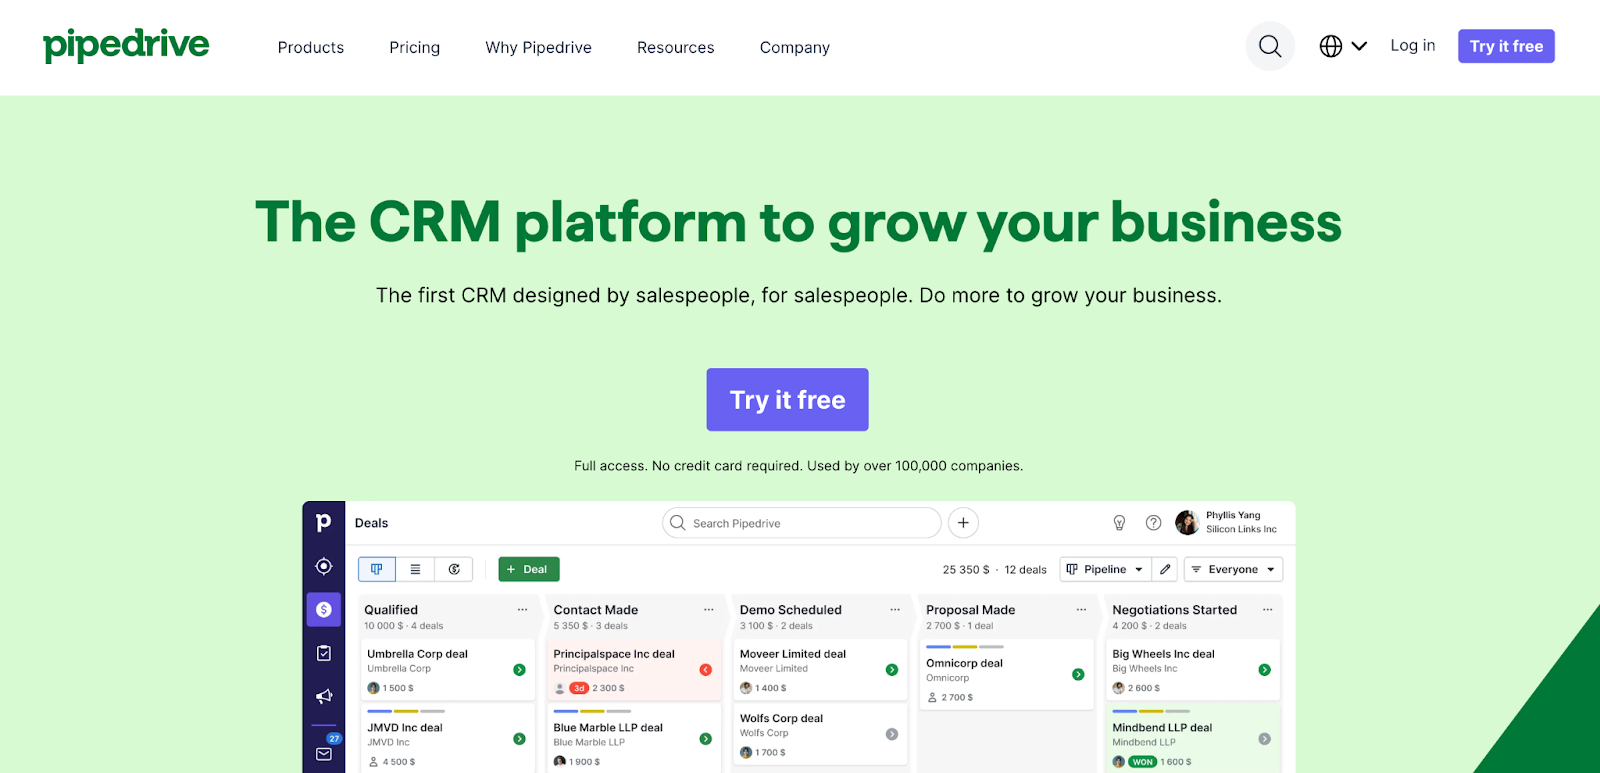The width and height of the screenshot is (1600, 773).
Task: Open the website search icon
Action: (1270, 46)
